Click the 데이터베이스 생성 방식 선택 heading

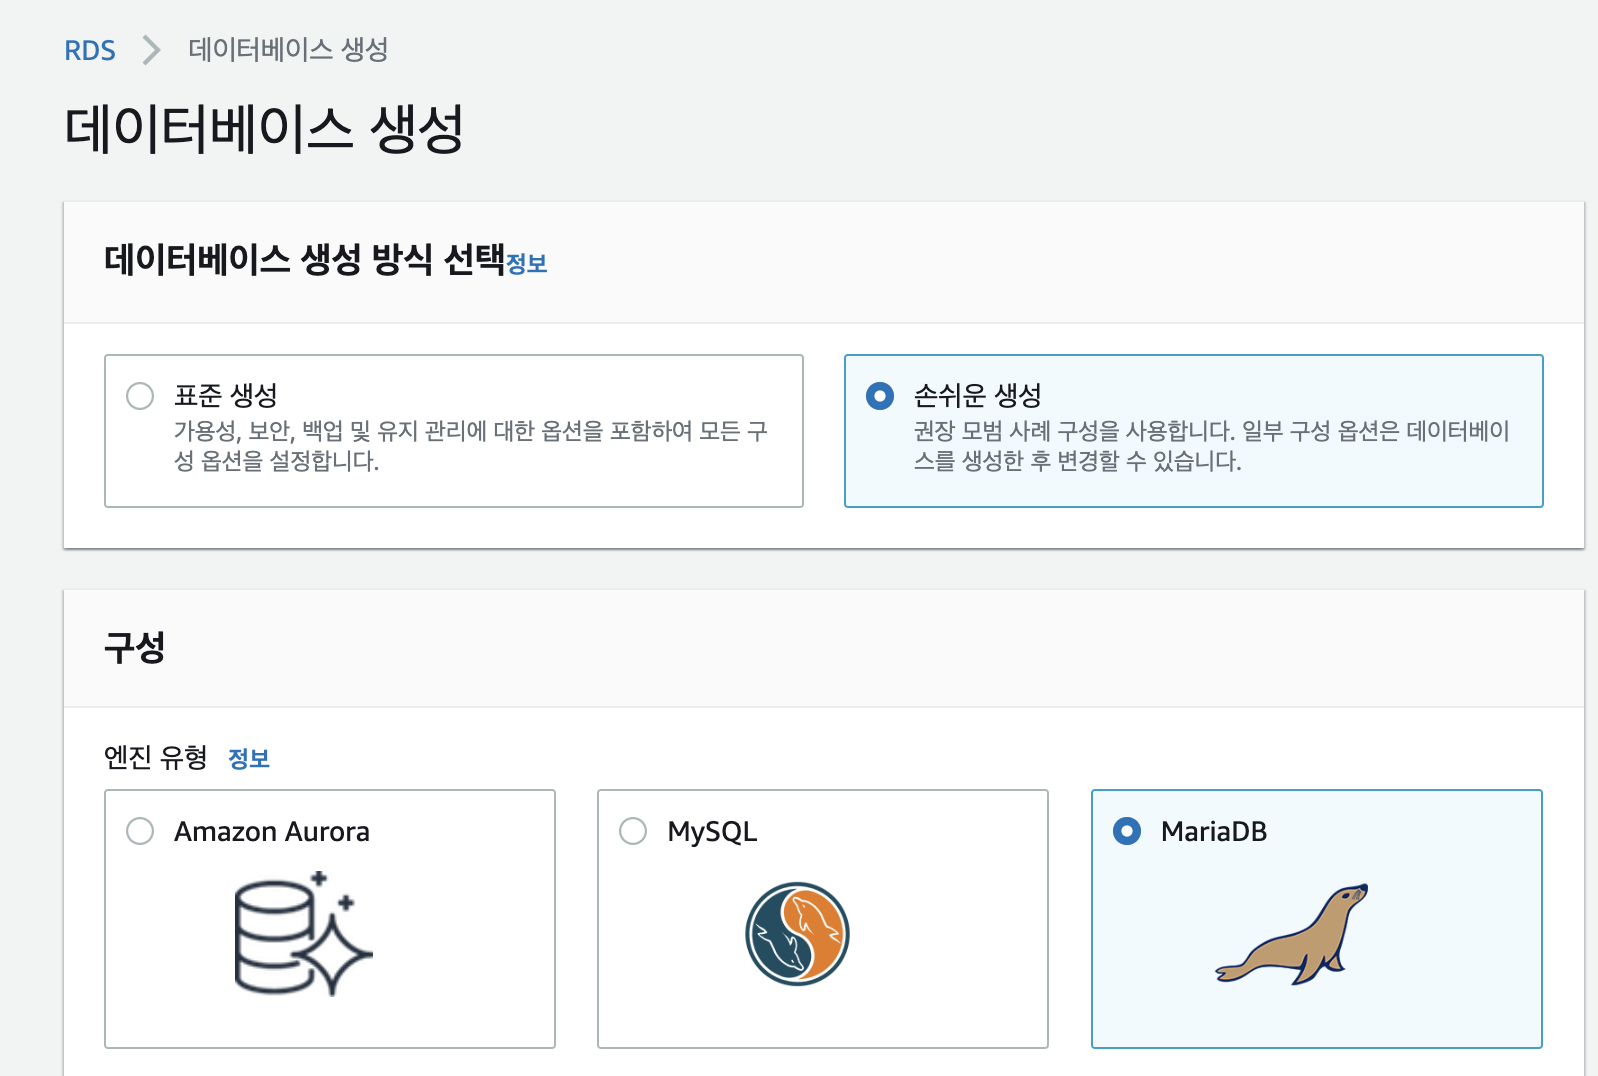304,260
